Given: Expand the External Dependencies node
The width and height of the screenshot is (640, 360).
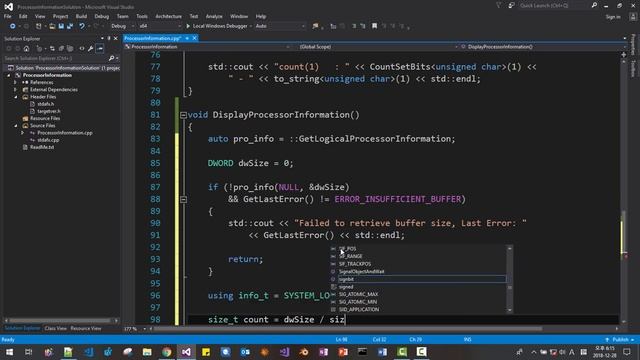Looking at the screenshot, I should click(16, 90).
